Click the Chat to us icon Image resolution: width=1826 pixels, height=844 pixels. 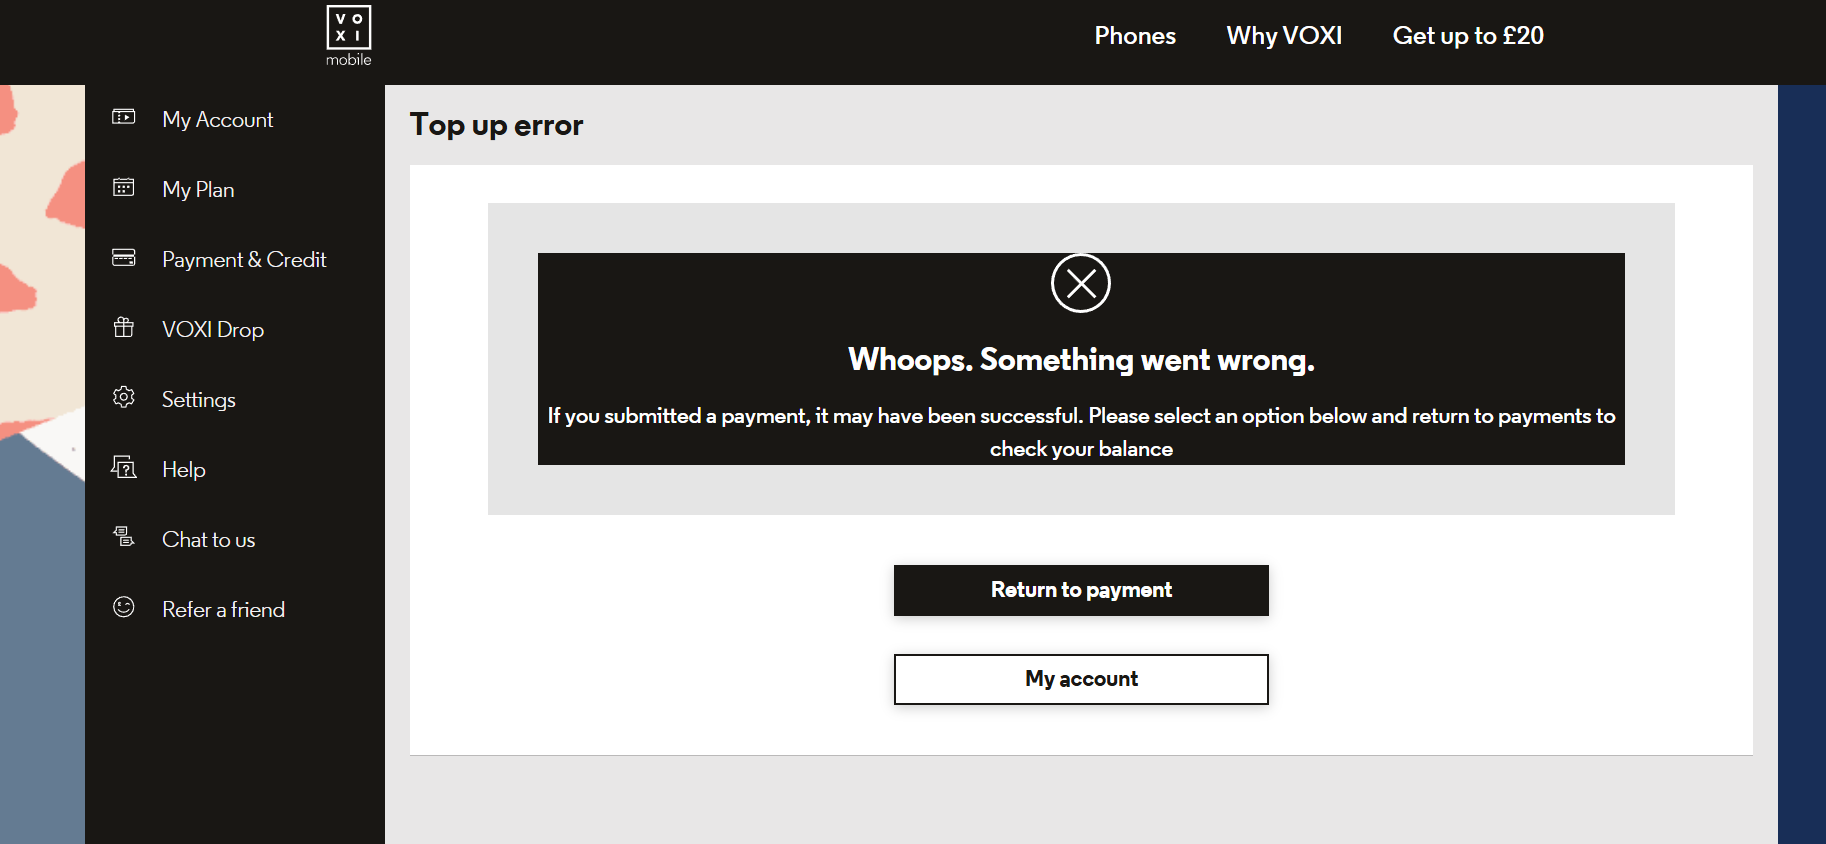point(124,537)
